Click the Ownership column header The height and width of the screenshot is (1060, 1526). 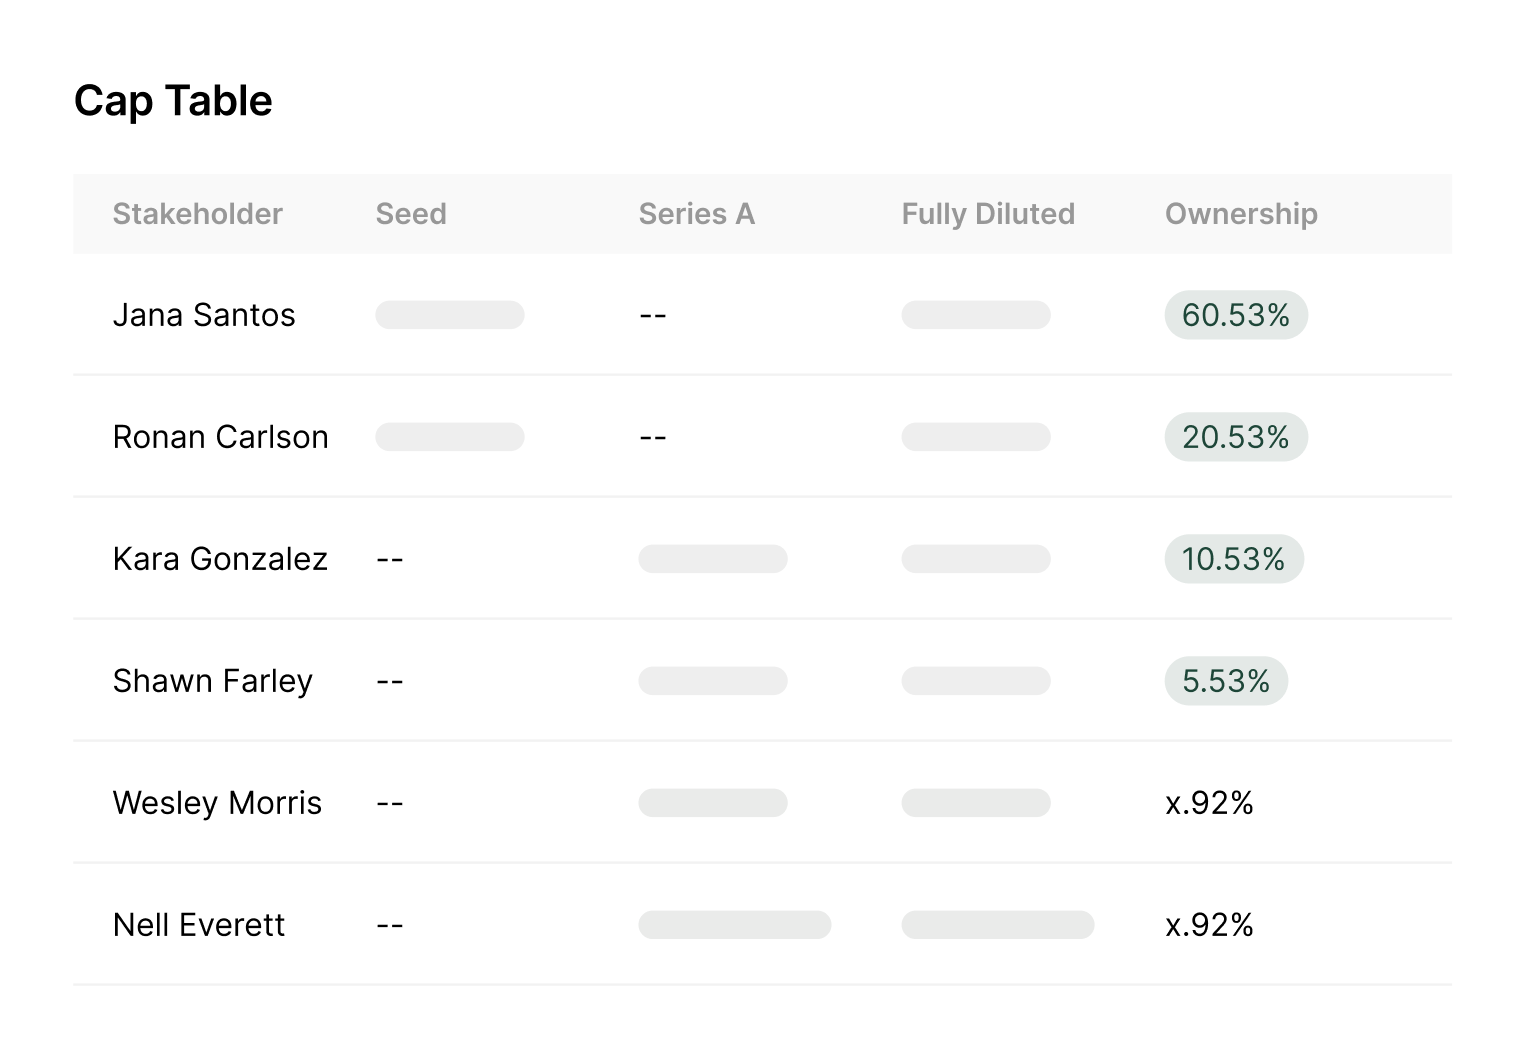point(1240,214)
